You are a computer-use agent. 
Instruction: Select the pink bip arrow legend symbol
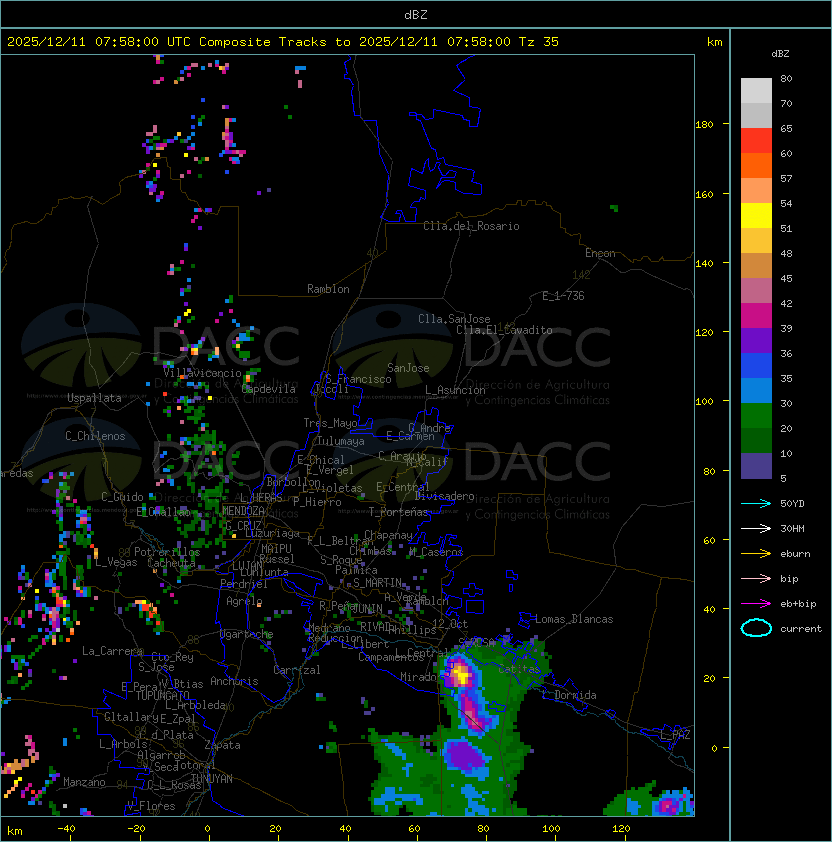(756, 578)
